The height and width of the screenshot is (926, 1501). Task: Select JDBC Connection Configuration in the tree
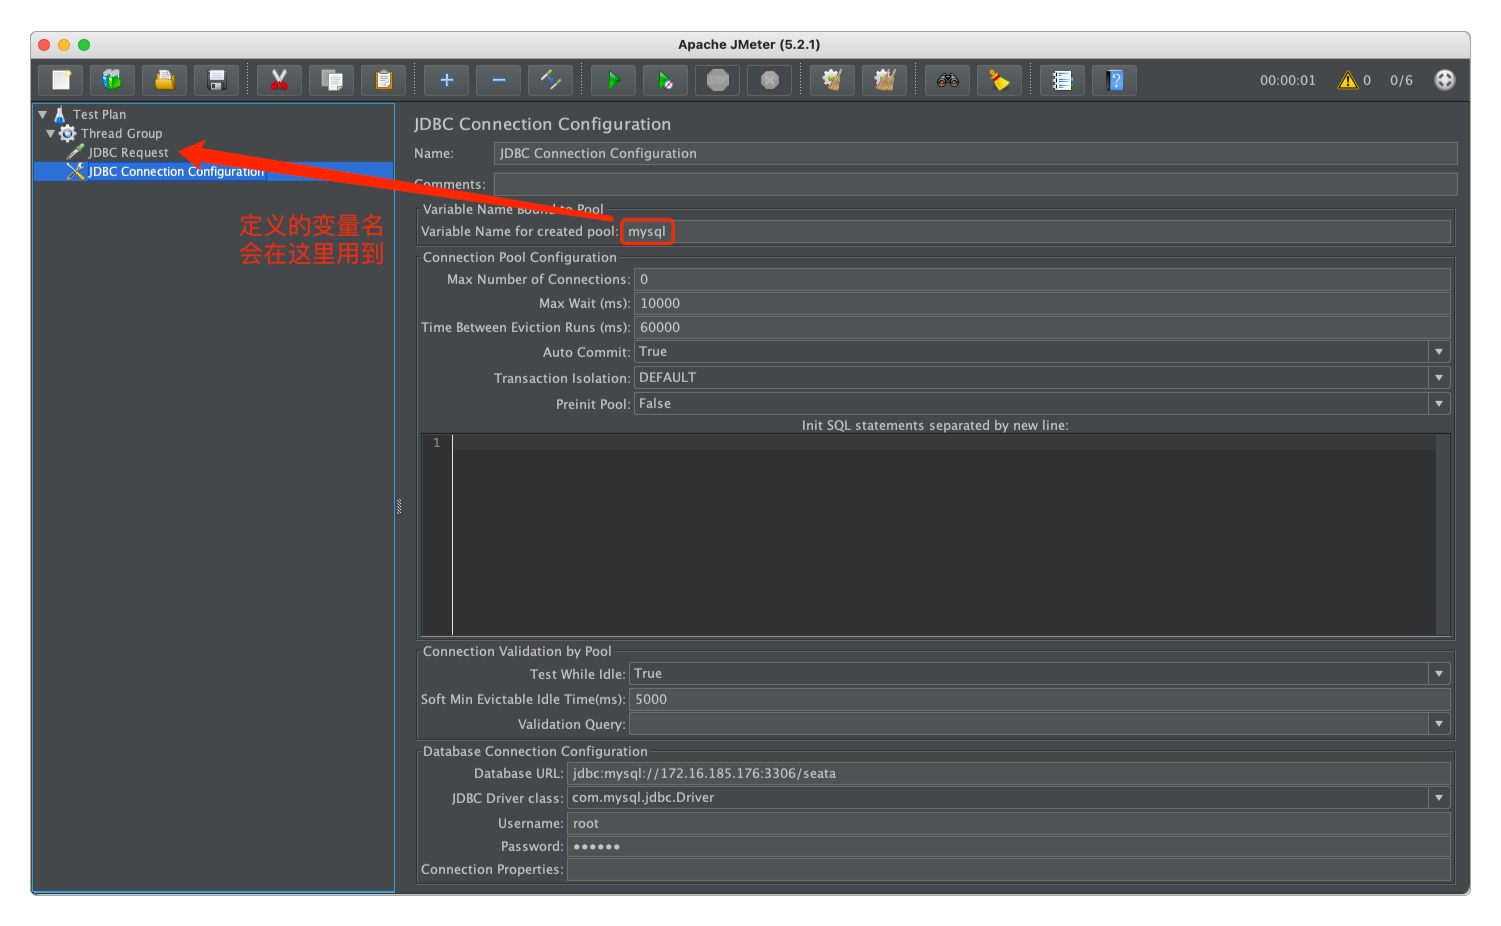click(x=176, y=171)
